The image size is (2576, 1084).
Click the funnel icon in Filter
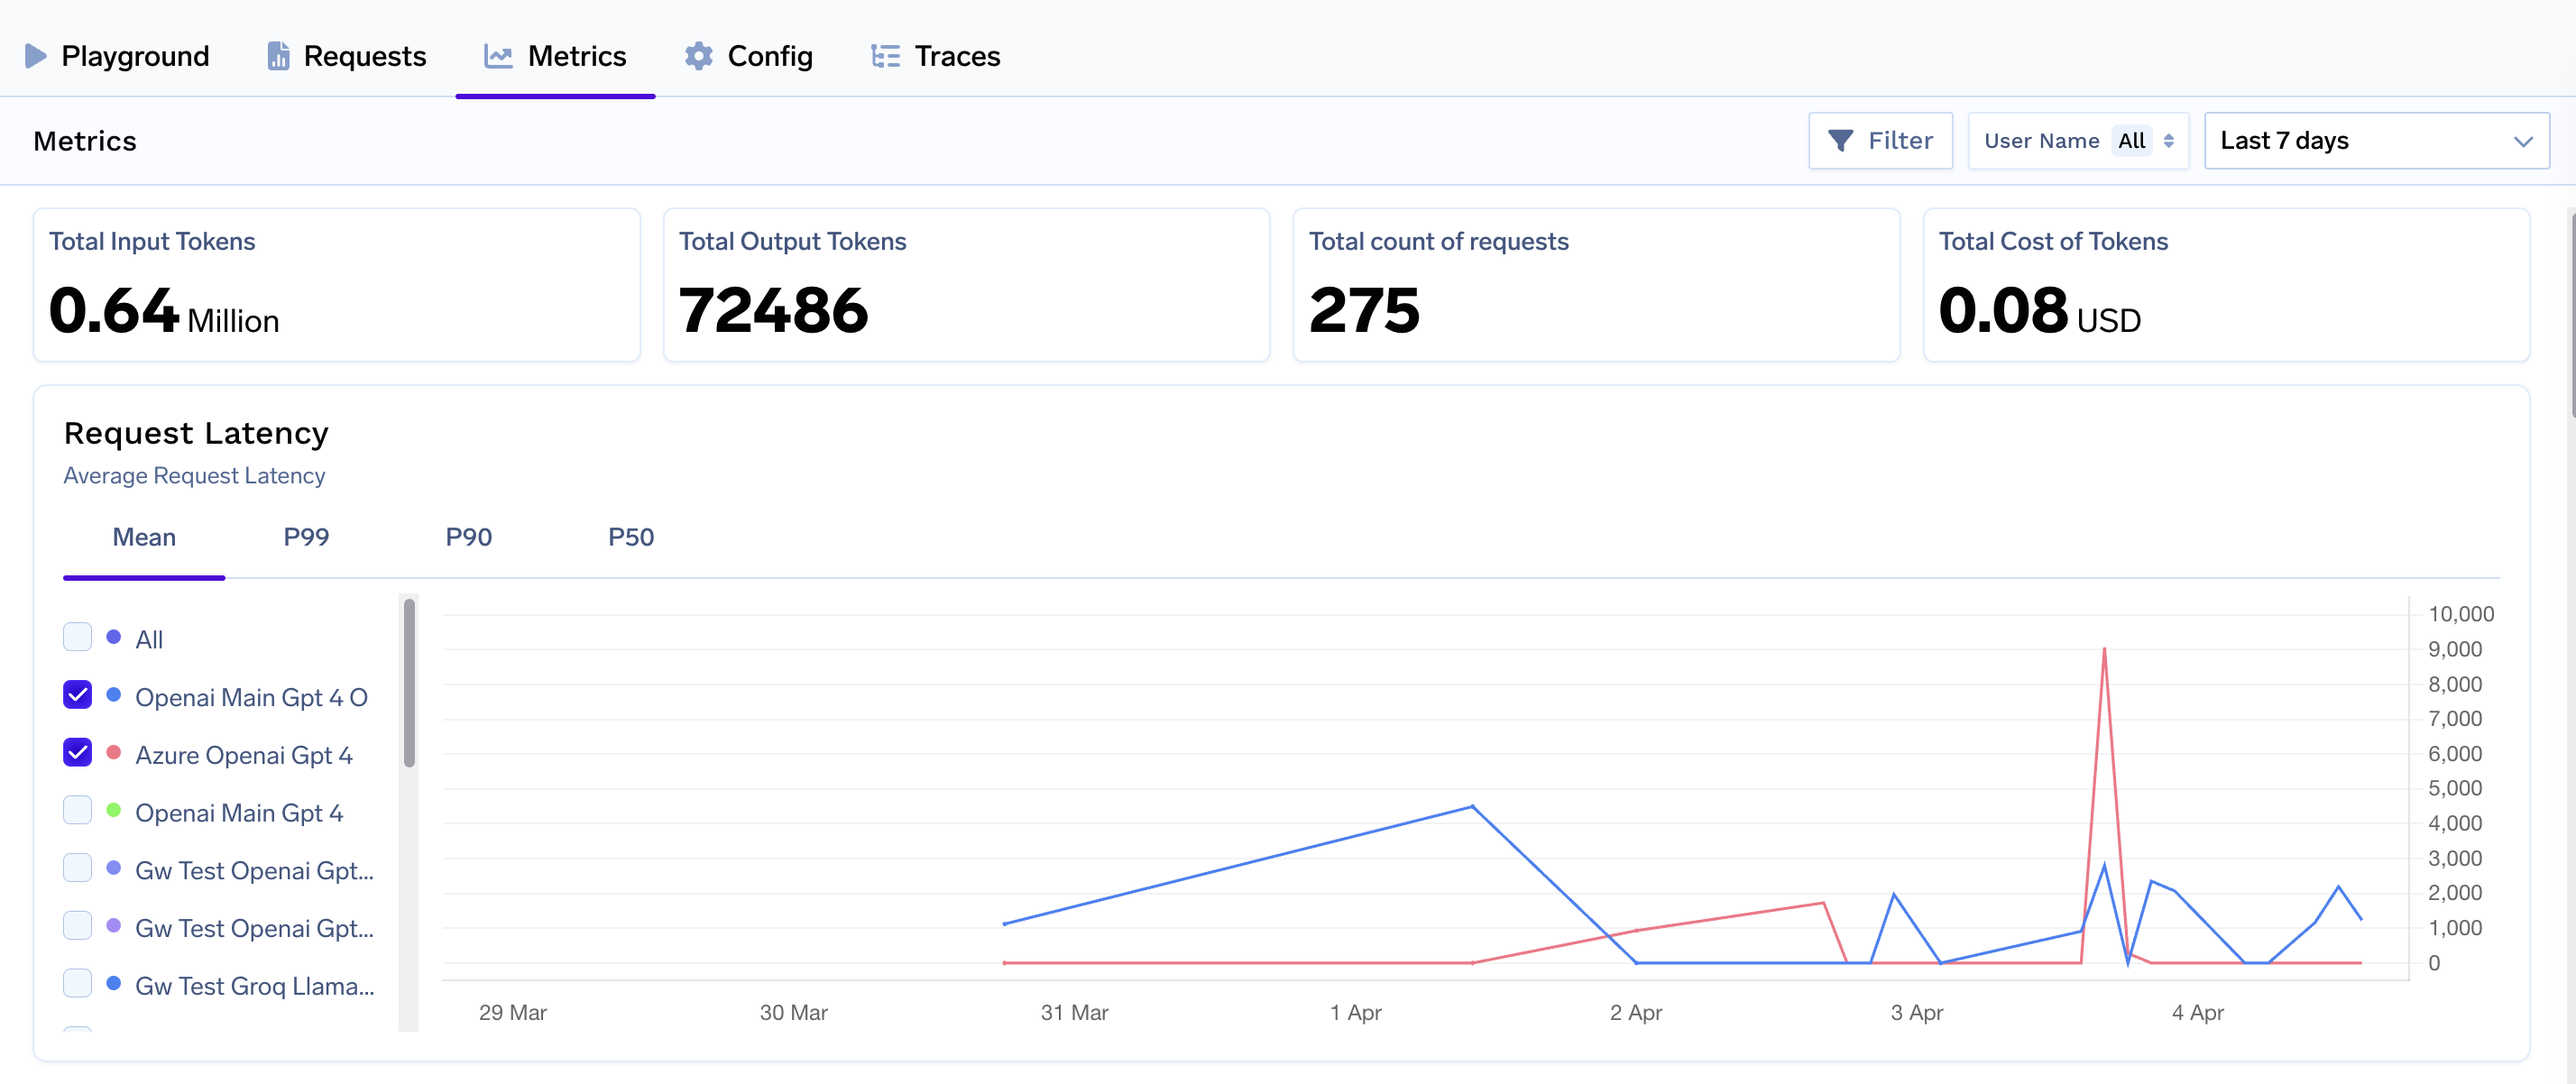pos(1840,141)
